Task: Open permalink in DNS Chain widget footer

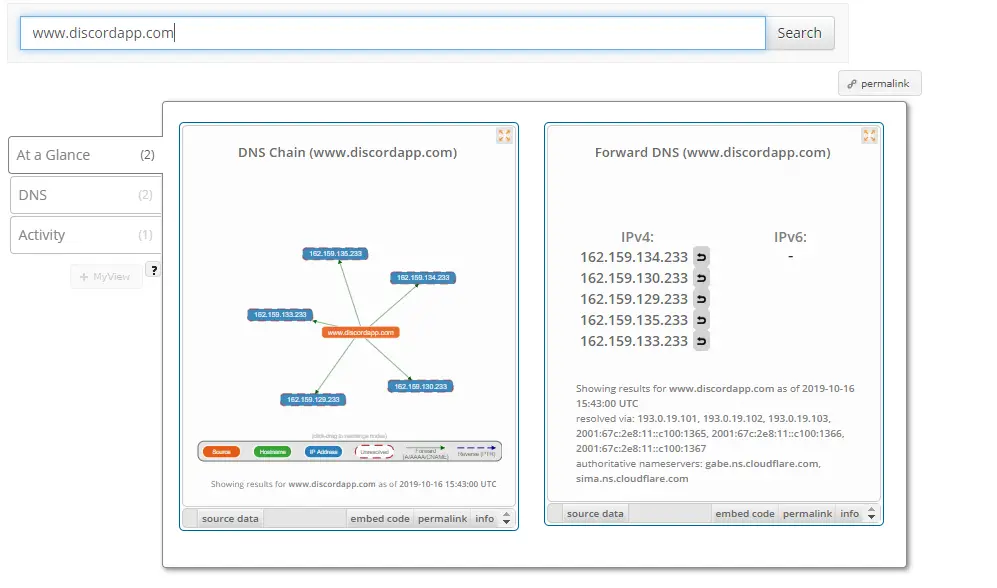Action: pyautogui.click(x=443, y=519)
